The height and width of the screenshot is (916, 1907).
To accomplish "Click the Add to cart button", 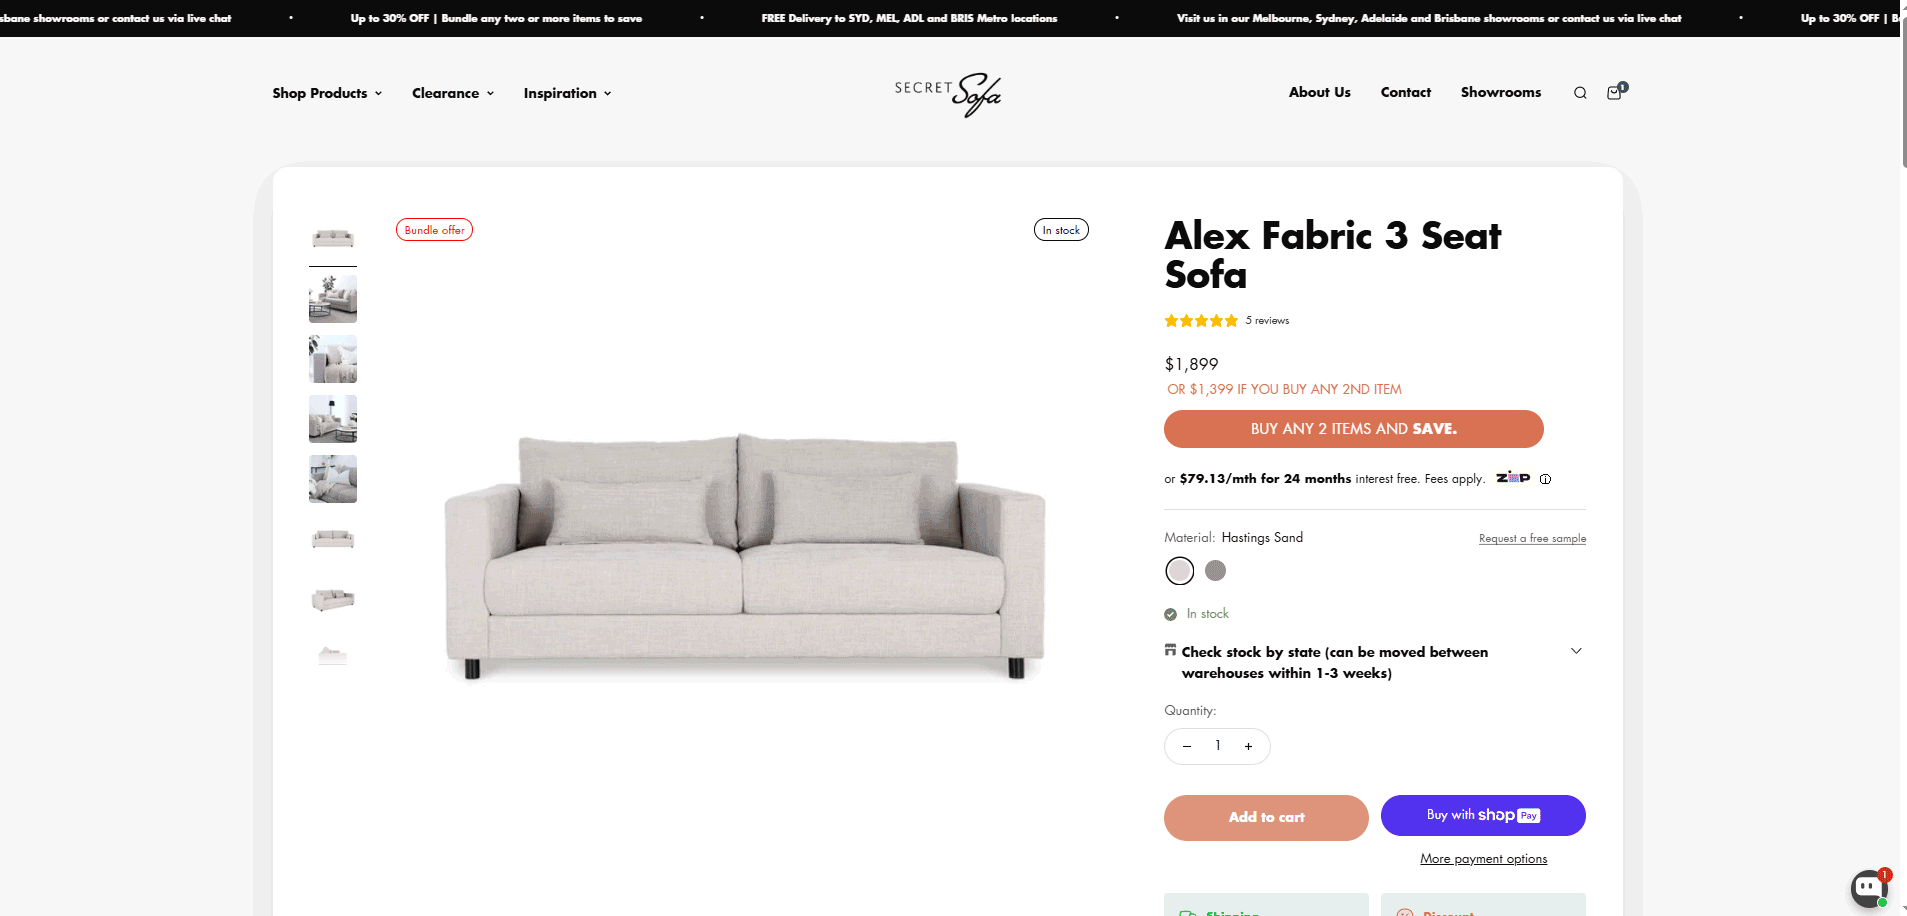I will point(1266,817).
